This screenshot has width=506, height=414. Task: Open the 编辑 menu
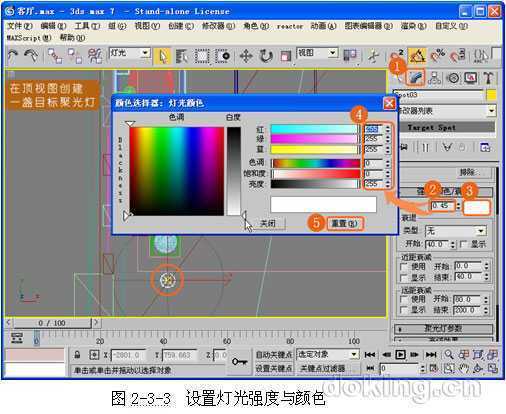53,26
